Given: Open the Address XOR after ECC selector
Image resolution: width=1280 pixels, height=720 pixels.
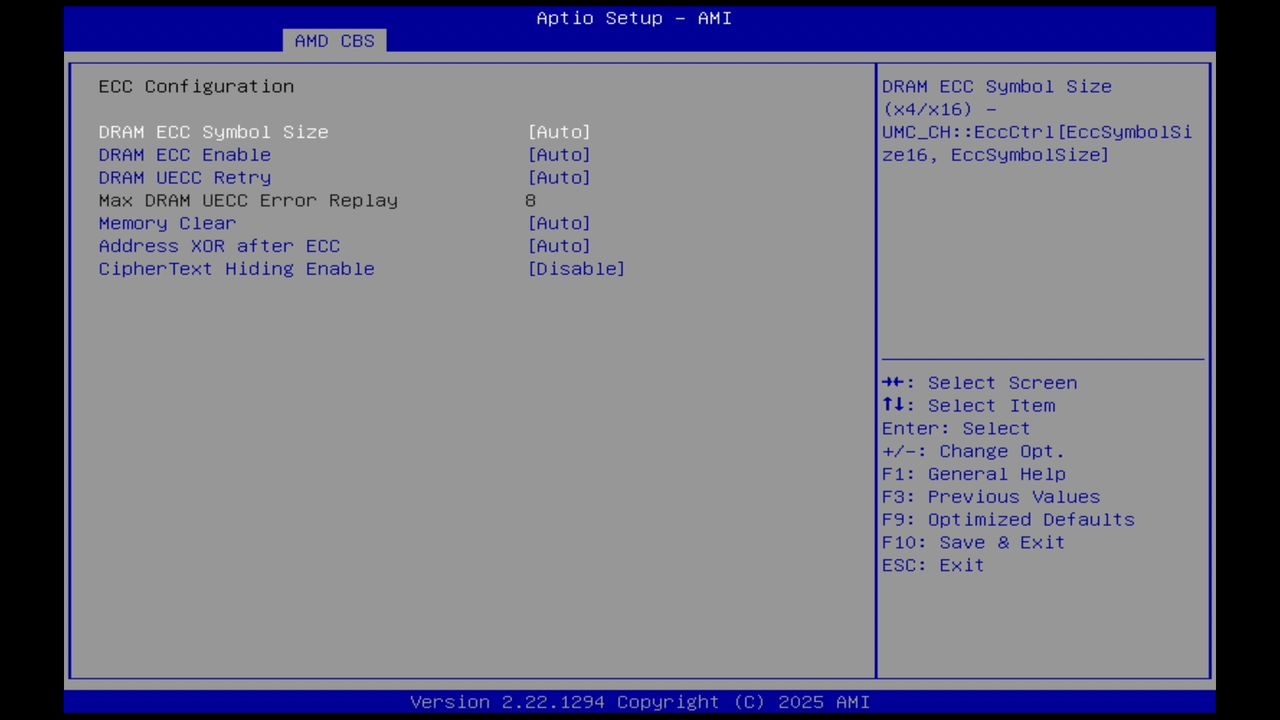Looking at the screenshot, I should [558, 245].
